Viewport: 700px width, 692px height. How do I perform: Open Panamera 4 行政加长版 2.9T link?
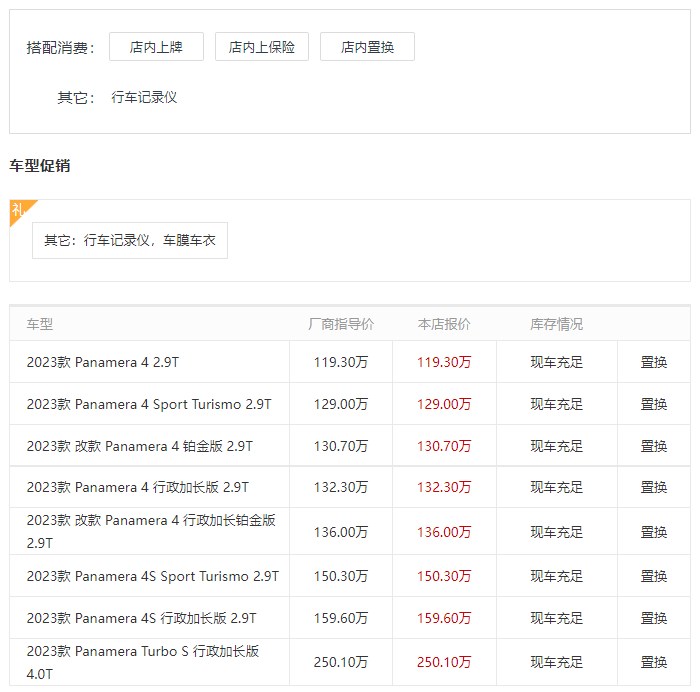(138, 487)
